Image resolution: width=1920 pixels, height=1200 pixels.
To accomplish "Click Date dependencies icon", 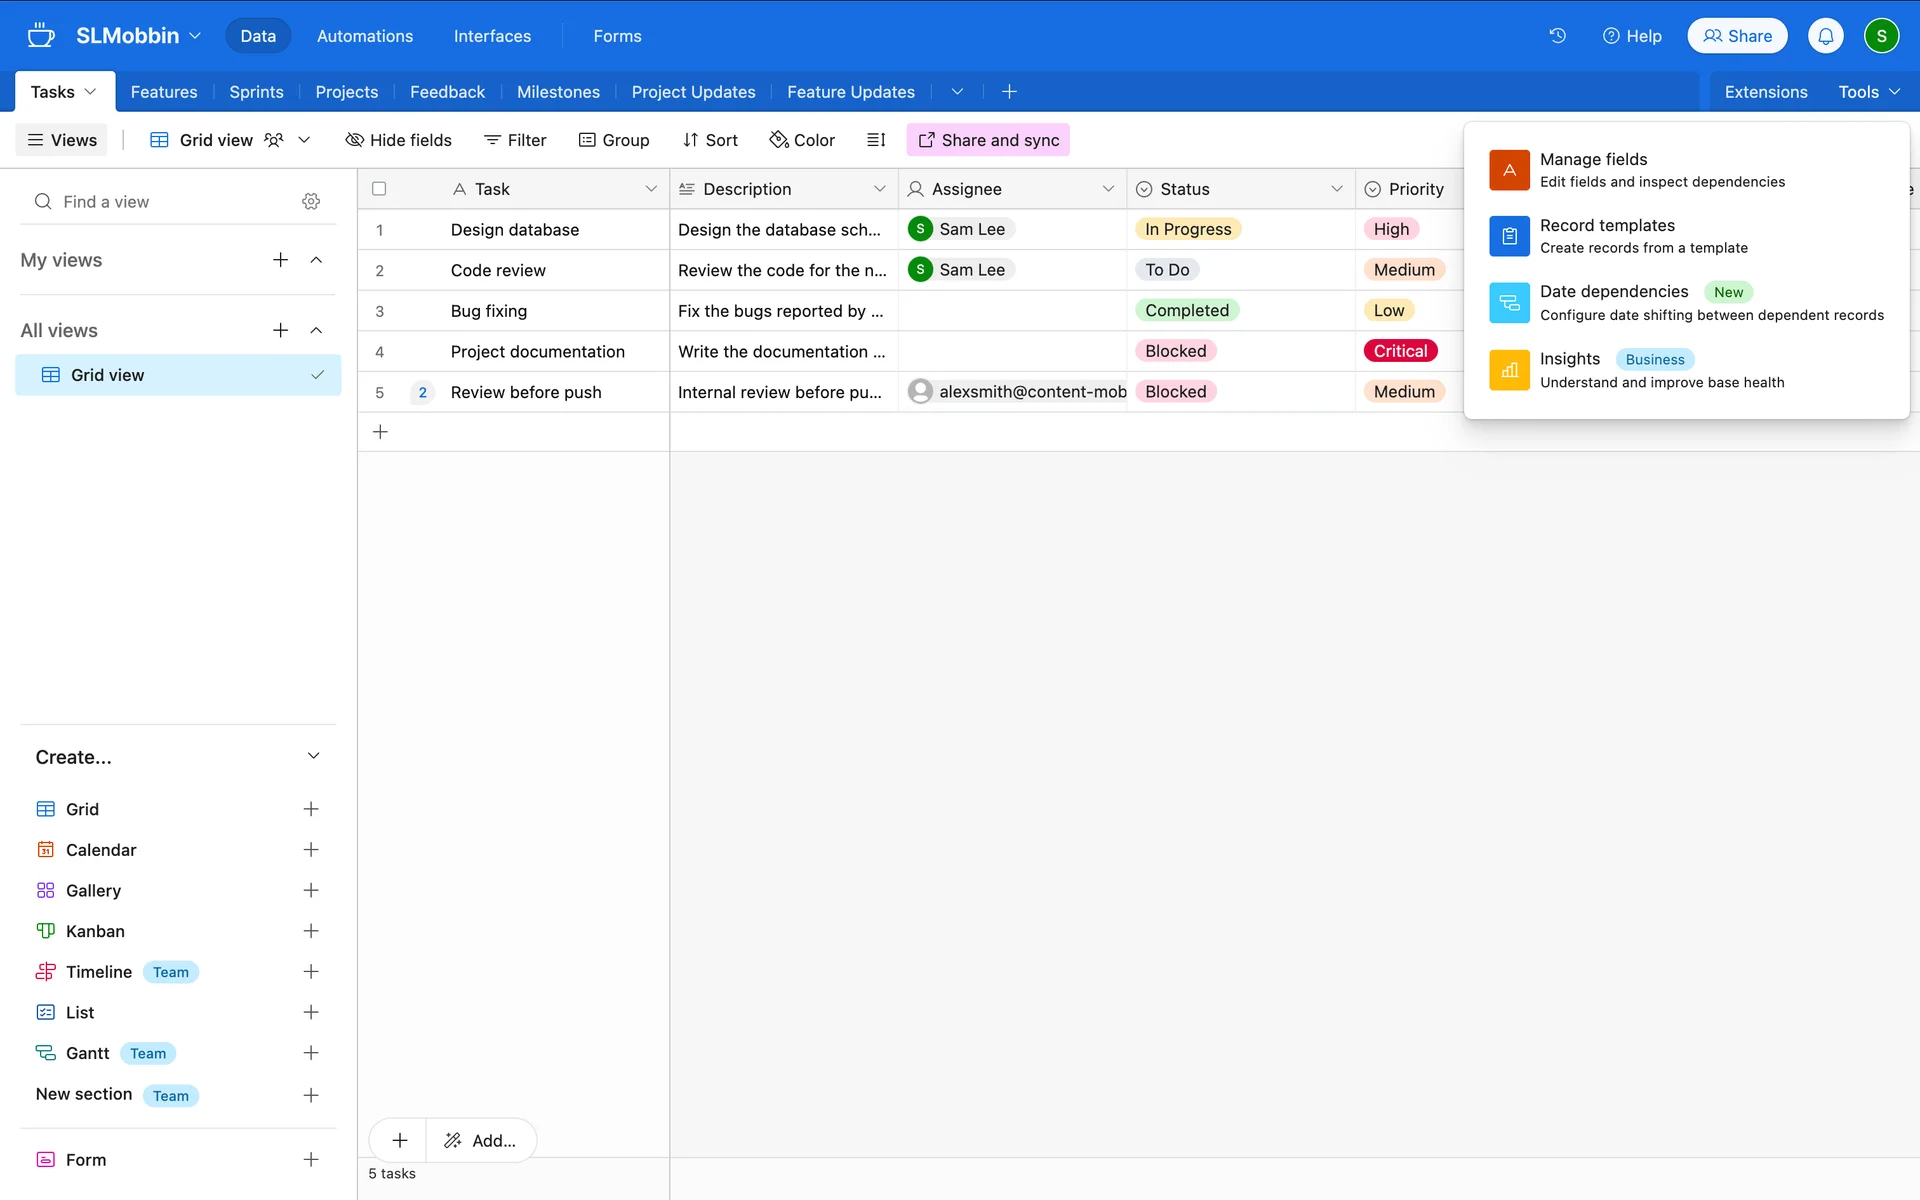I will tap(1509, 303).
